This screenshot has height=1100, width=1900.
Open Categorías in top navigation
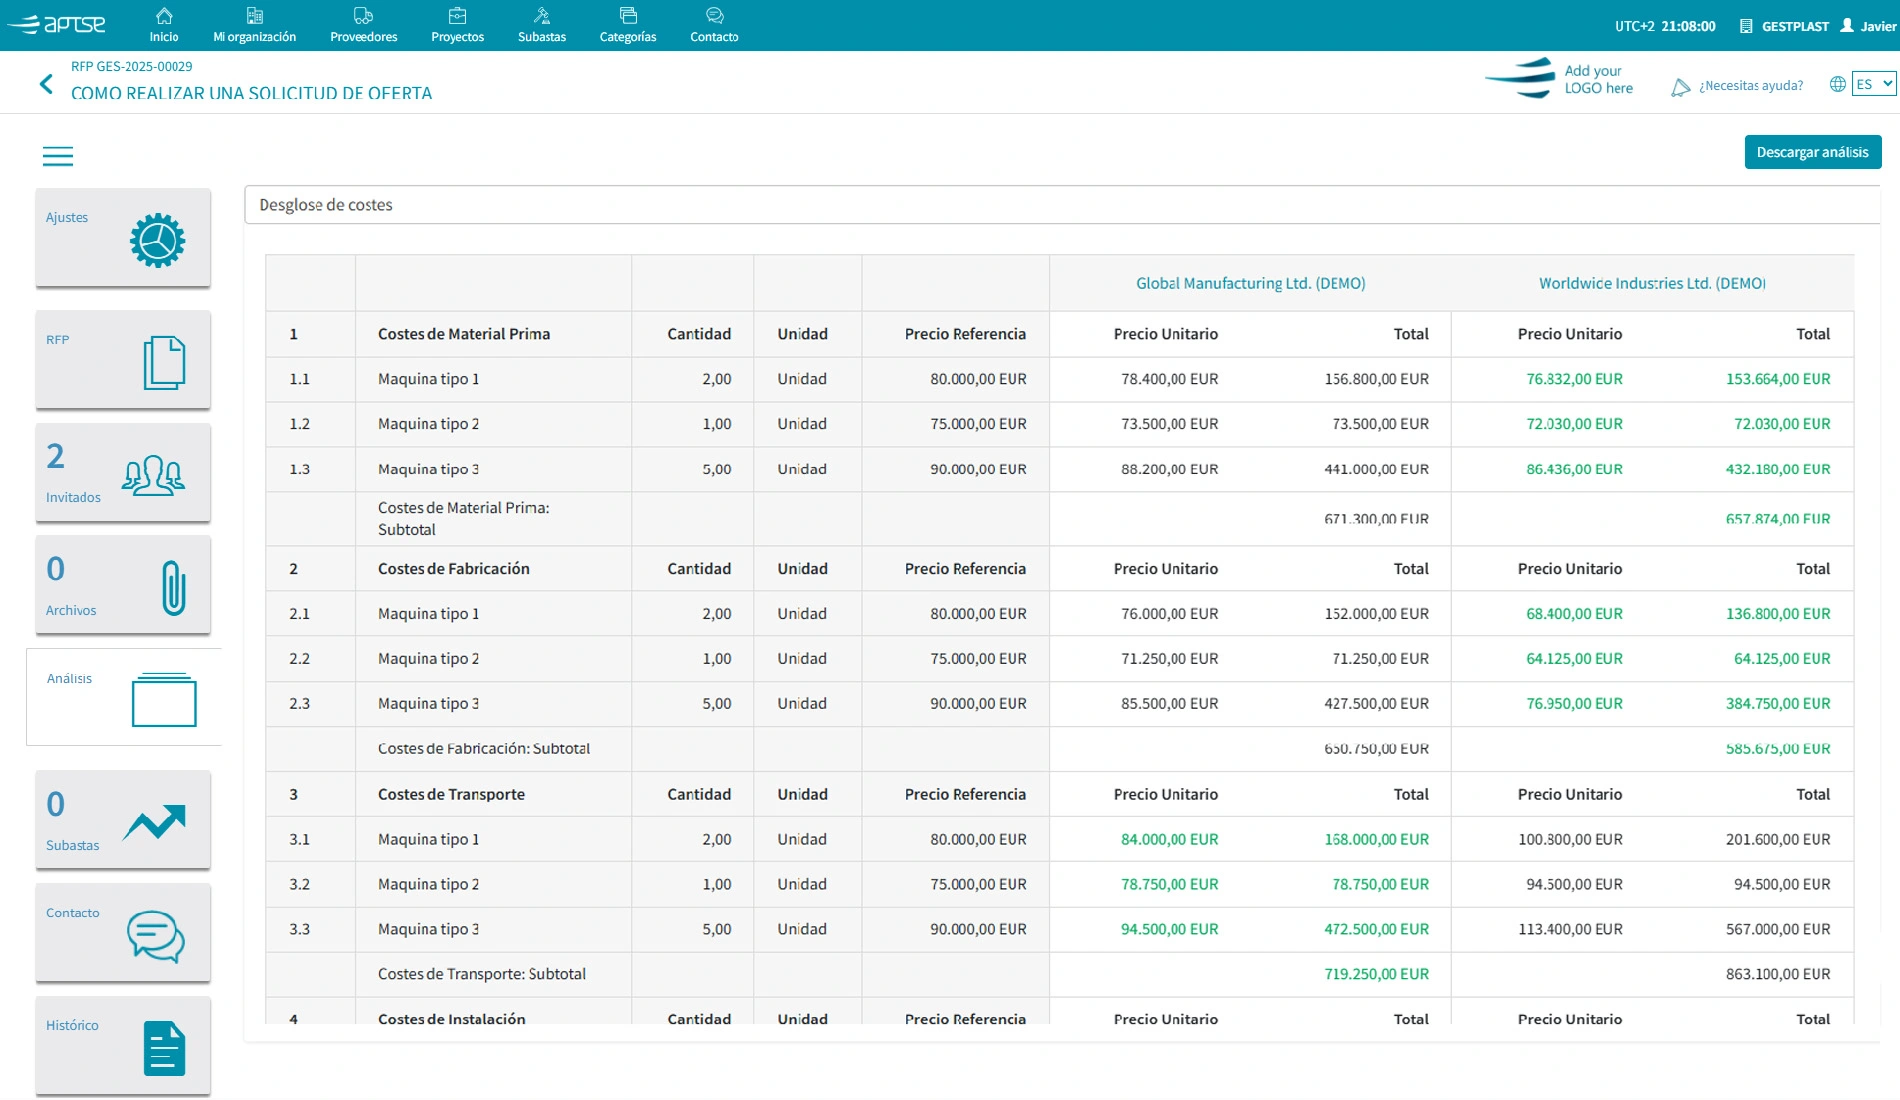point(628,25)
